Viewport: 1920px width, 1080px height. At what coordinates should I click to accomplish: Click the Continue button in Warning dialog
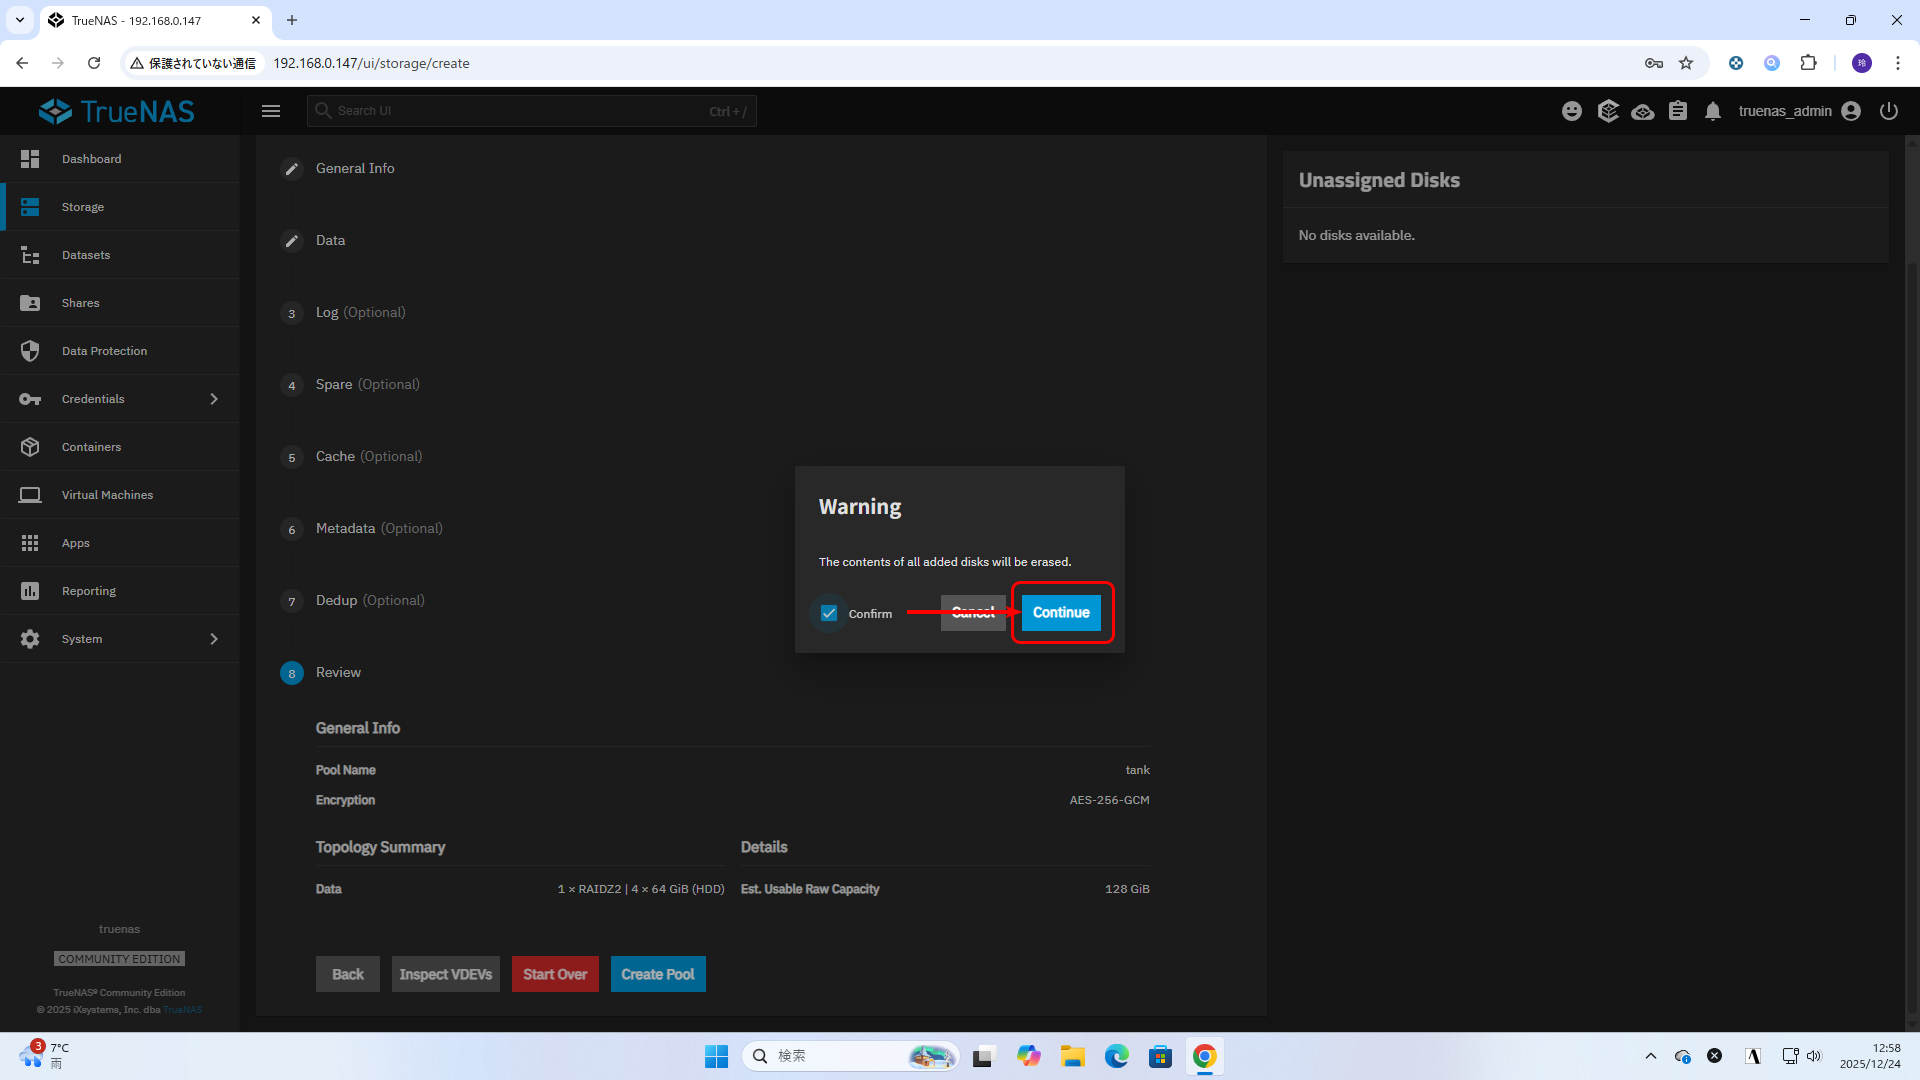point(1061,612)
